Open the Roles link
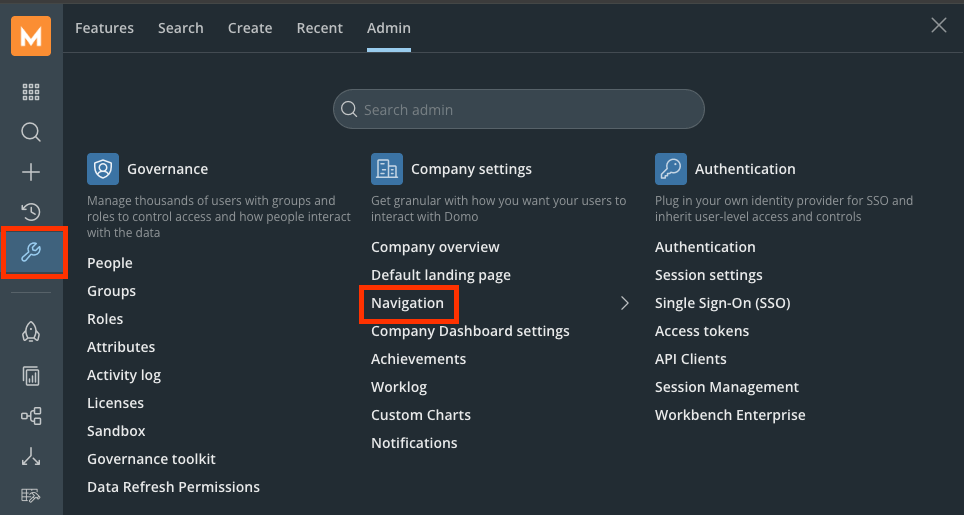The image size is (964, 515). pos(105,319)
